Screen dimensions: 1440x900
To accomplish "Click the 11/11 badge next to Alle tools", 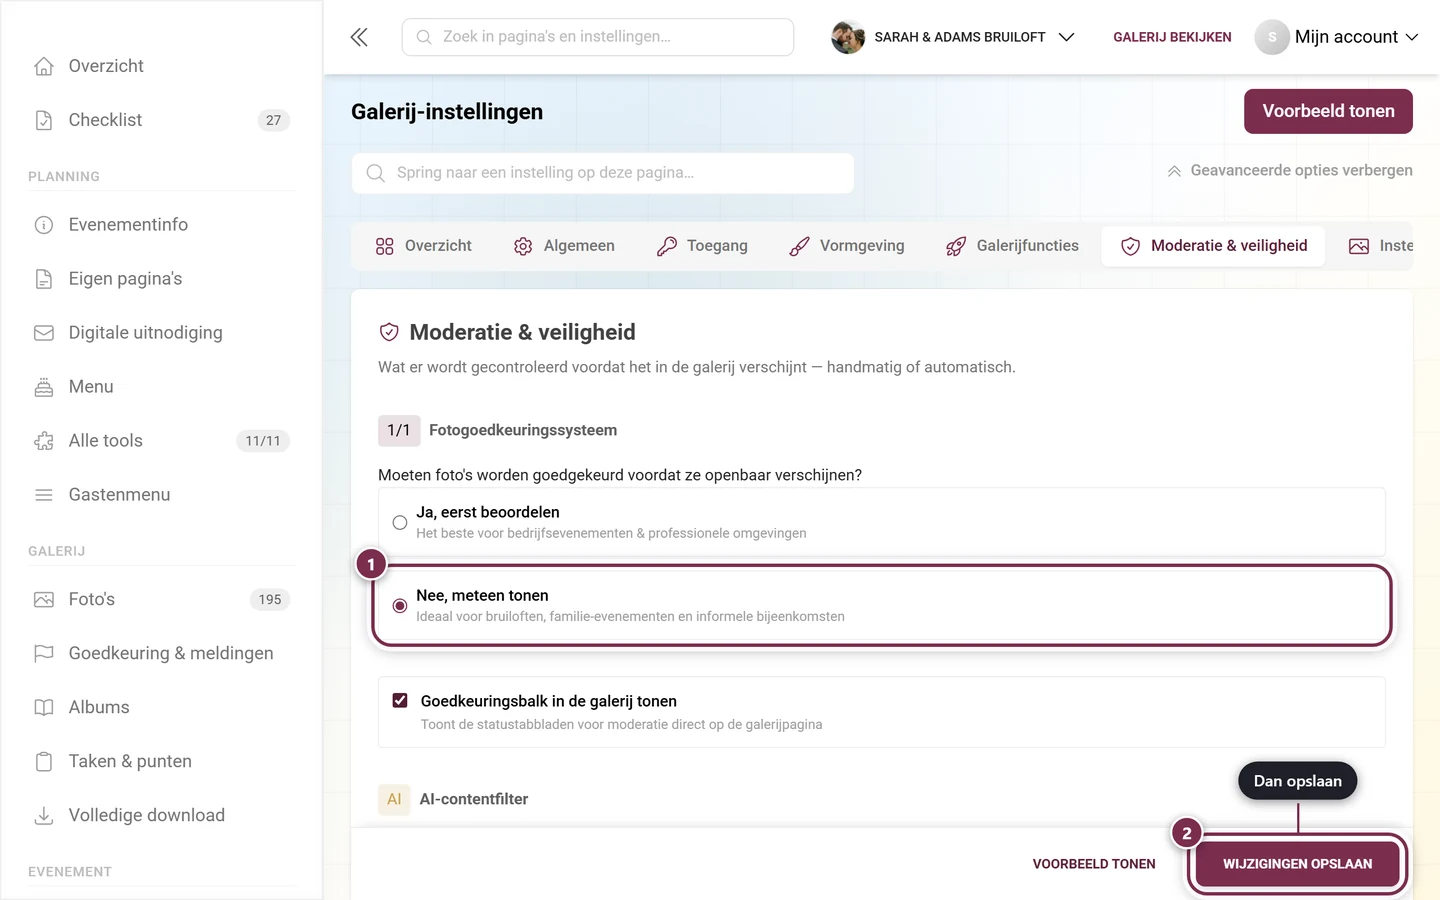I will (263, 441).
